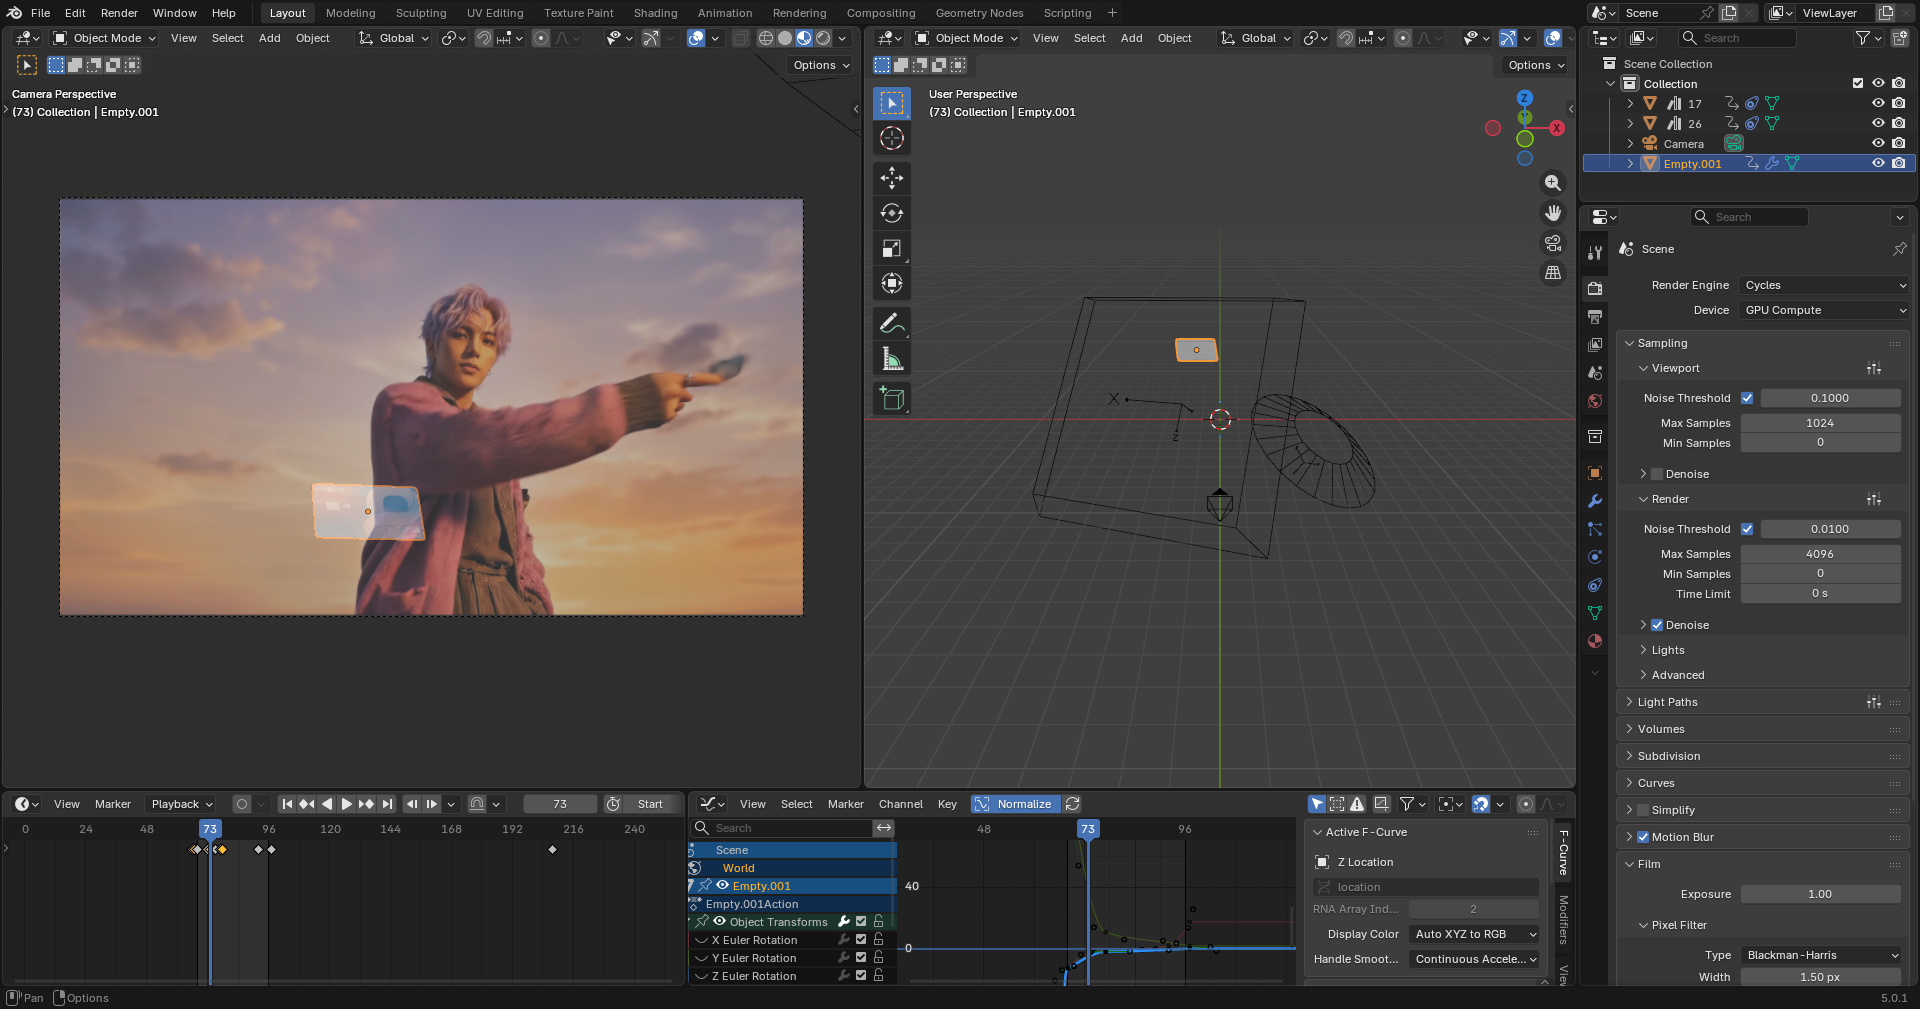
Task: Open graph editor Key menu
Action: (947, 804)
